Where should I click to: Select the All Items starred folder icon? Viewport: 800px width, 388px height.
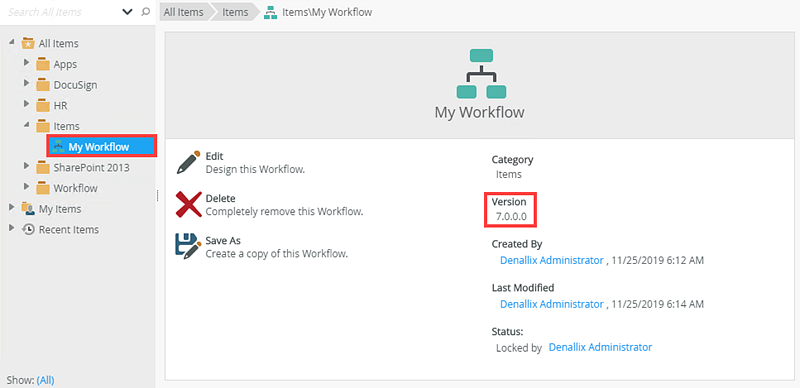(28, 43)
